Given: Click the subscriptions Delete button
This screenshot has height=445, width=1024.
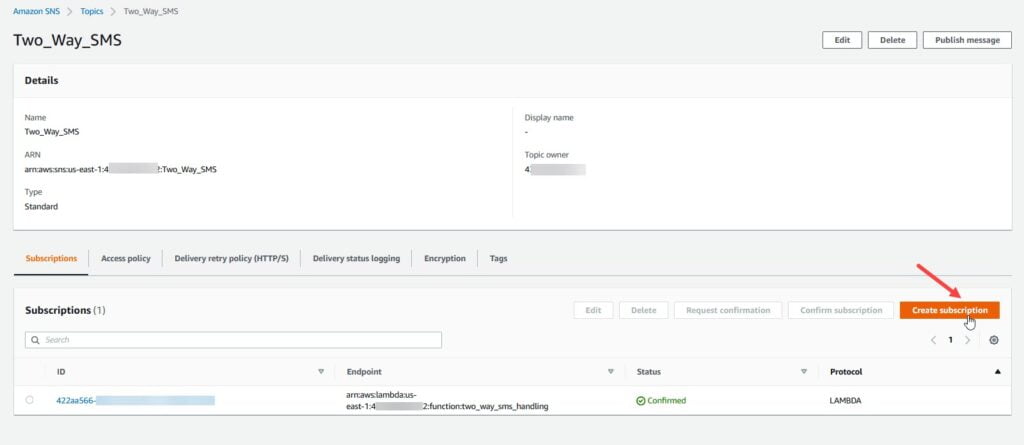Looking at the screenshot, I should pos(643,310).
